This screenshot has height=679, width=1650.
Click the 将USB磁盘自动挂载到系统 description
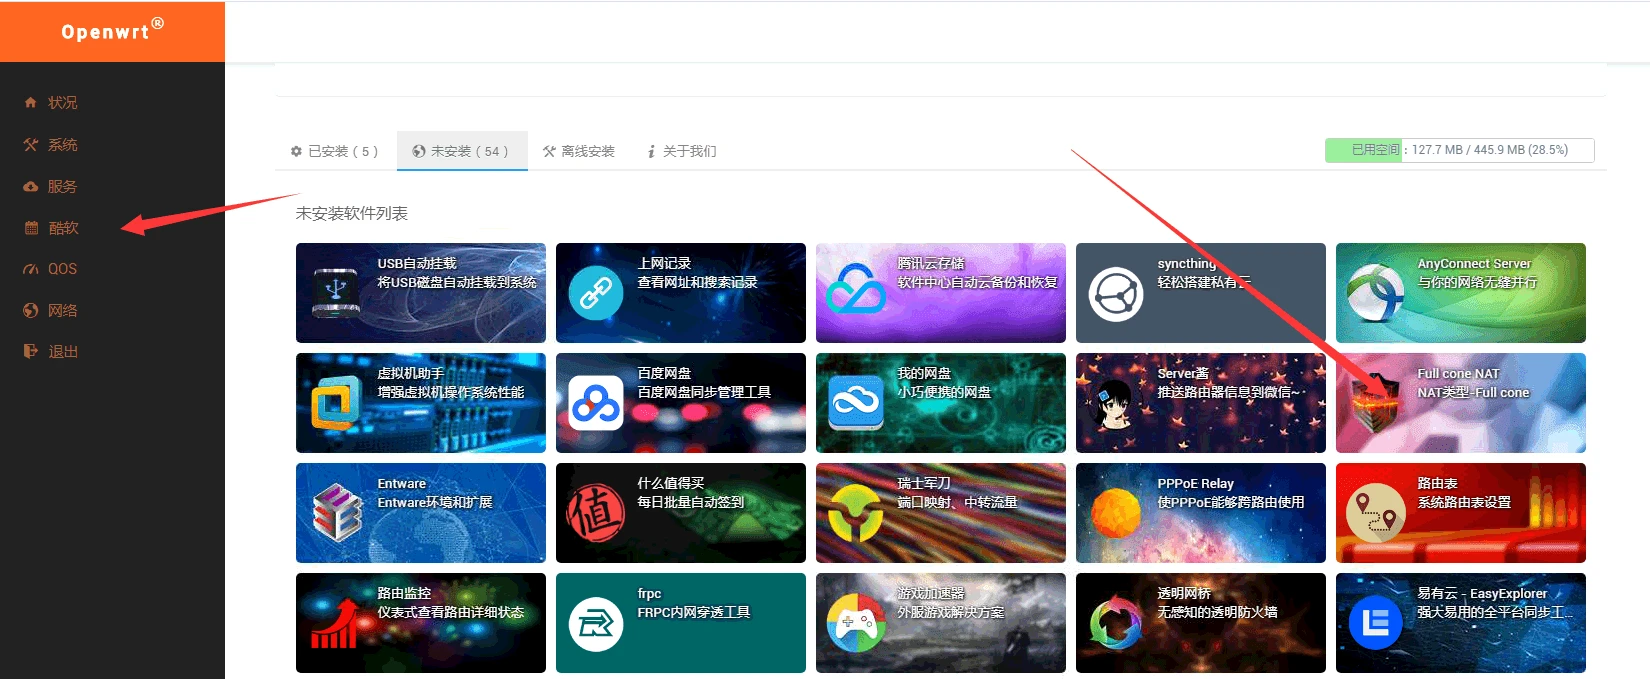pyautogui.click(x=457, y=283)
